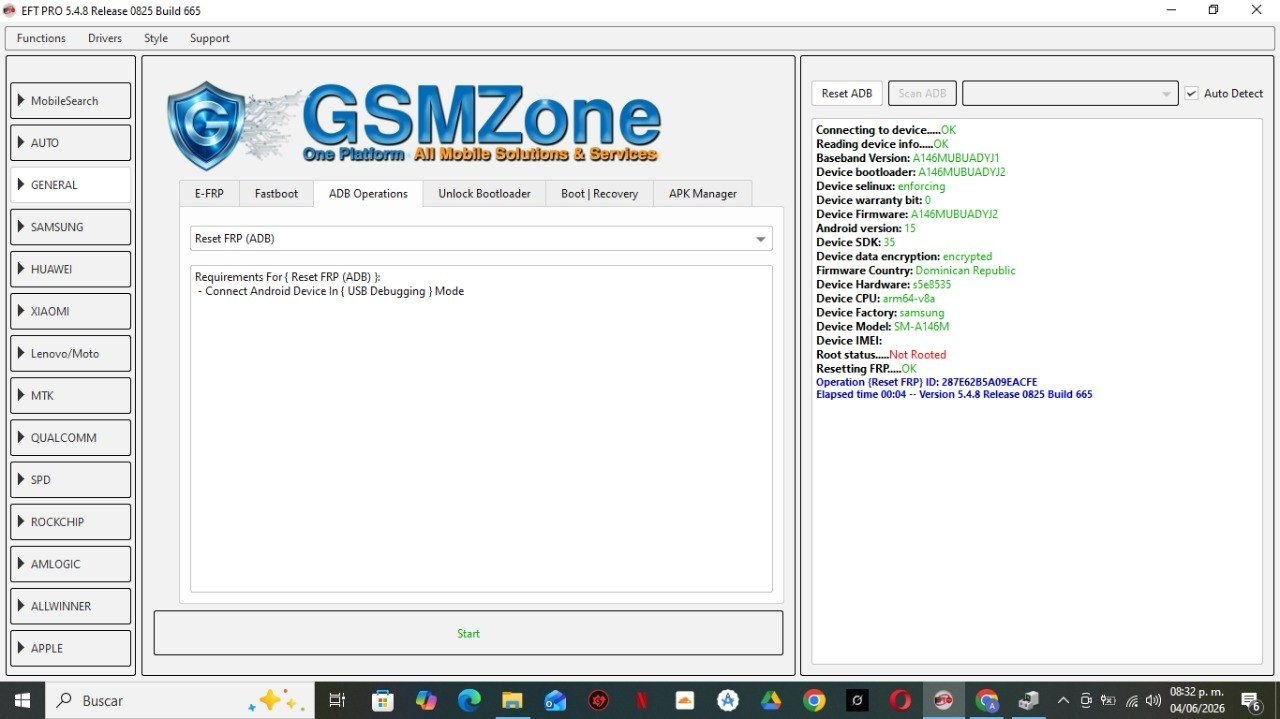Expand the SPD sidebar section
Screen dimensions: 1280x719
71,479
